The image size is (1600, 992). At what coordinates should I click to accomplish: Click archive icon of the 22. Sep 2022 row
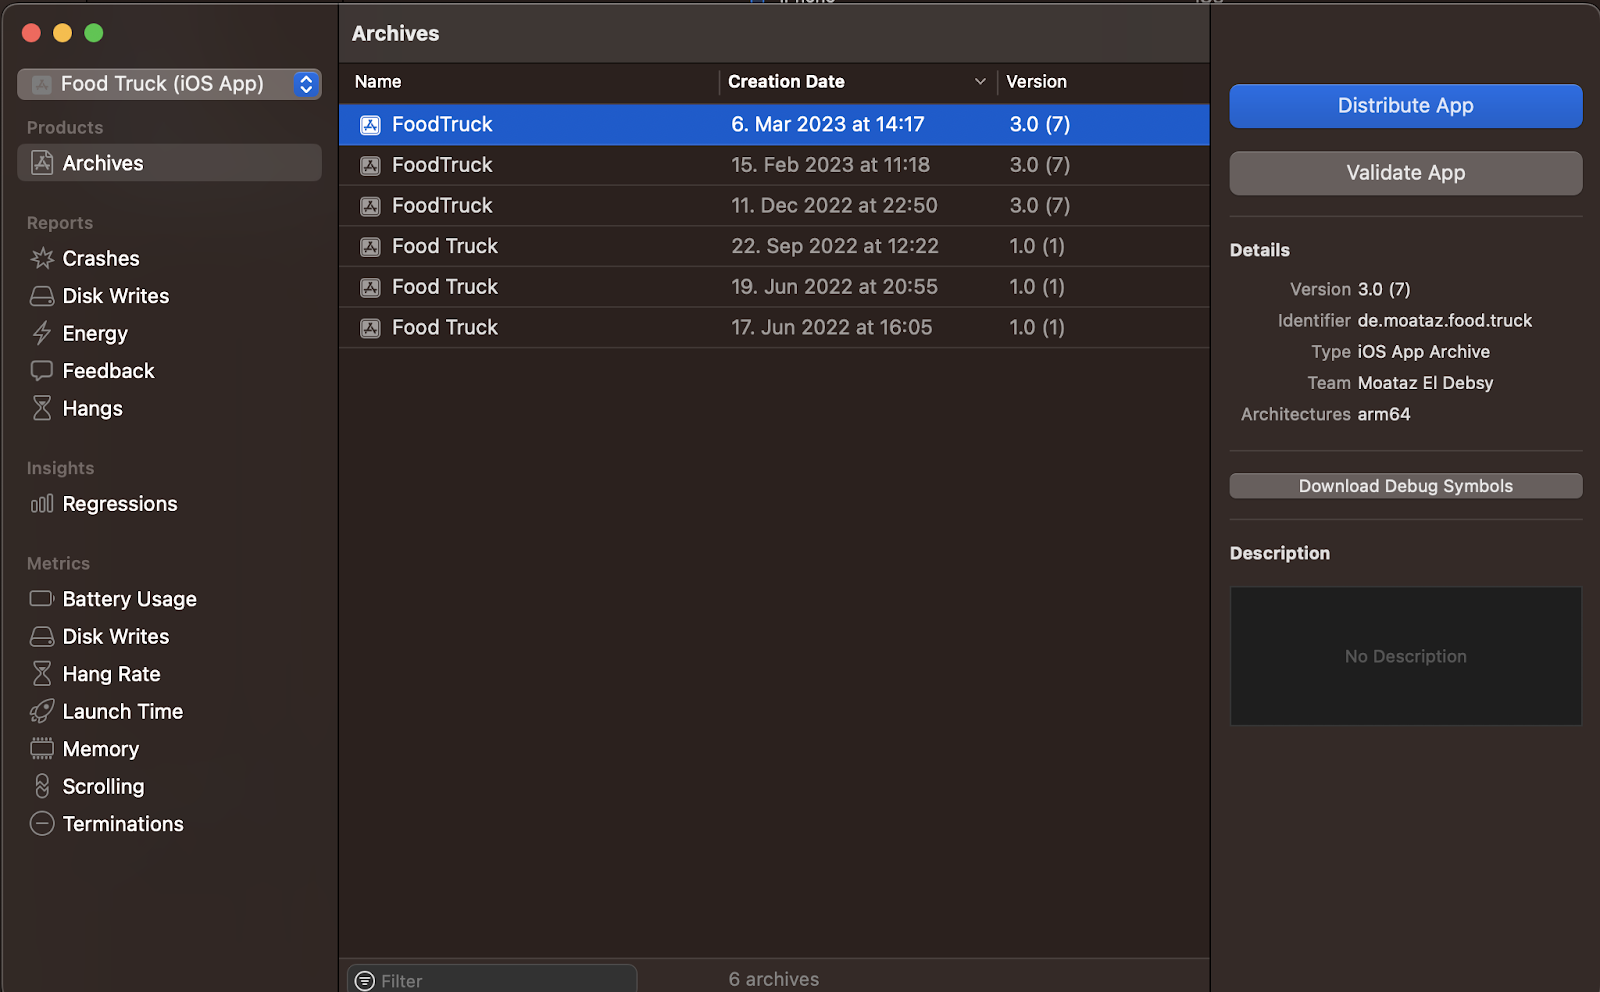[x=370, y=247]
